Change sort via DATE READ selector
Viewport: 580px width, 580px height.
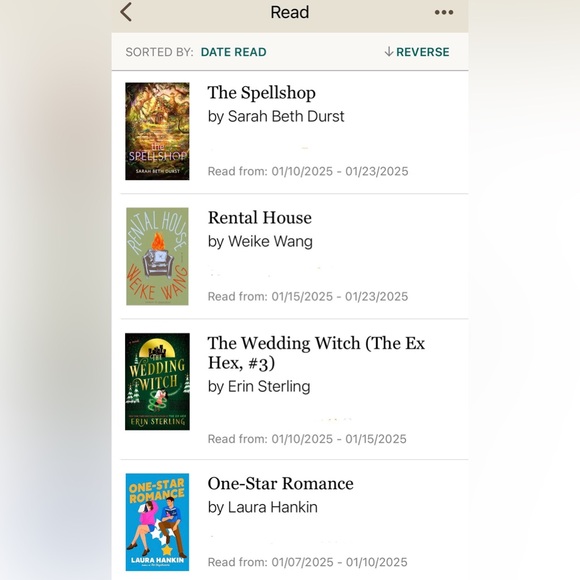233,52
